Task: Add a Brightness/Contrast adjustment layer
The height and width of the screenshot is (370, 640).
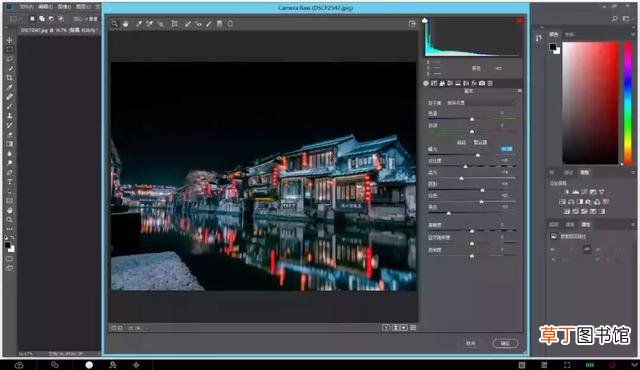Action: [567, 192]
